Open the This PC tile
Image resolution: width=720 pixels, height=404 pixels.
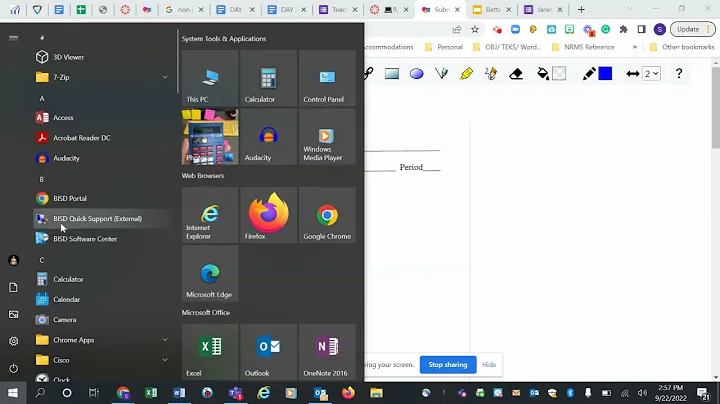(210, 78)
